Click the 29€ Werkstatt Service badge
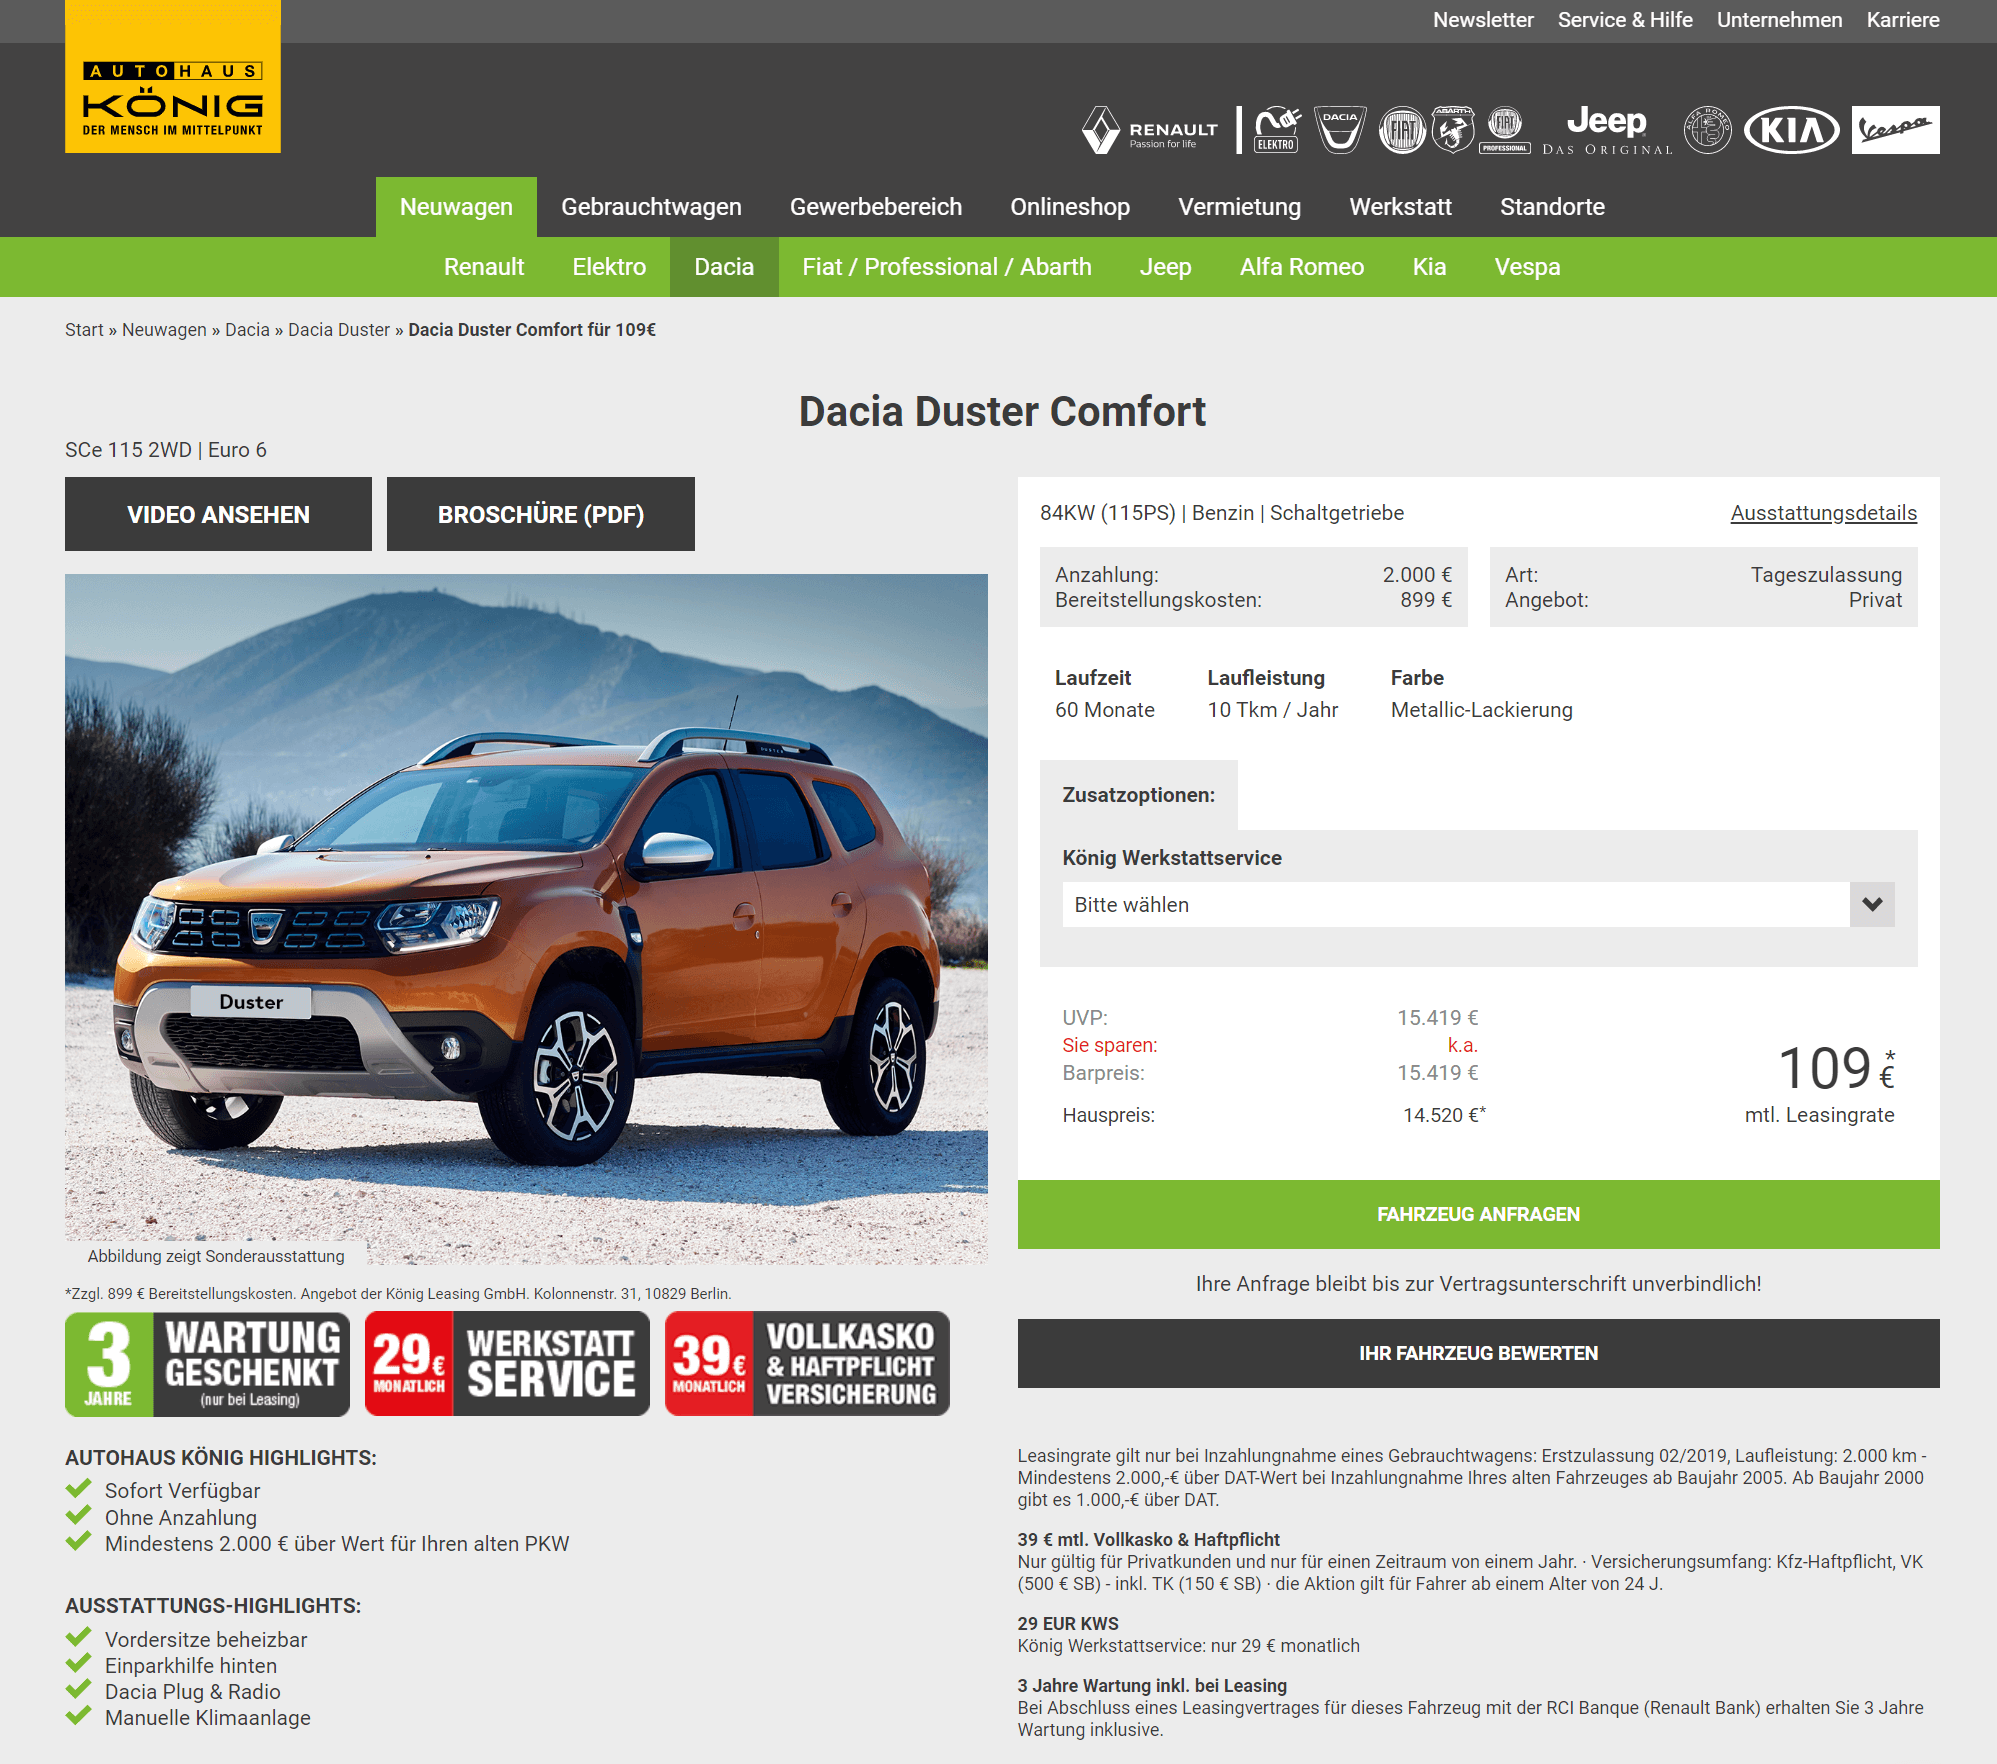 click(507, 1364)
